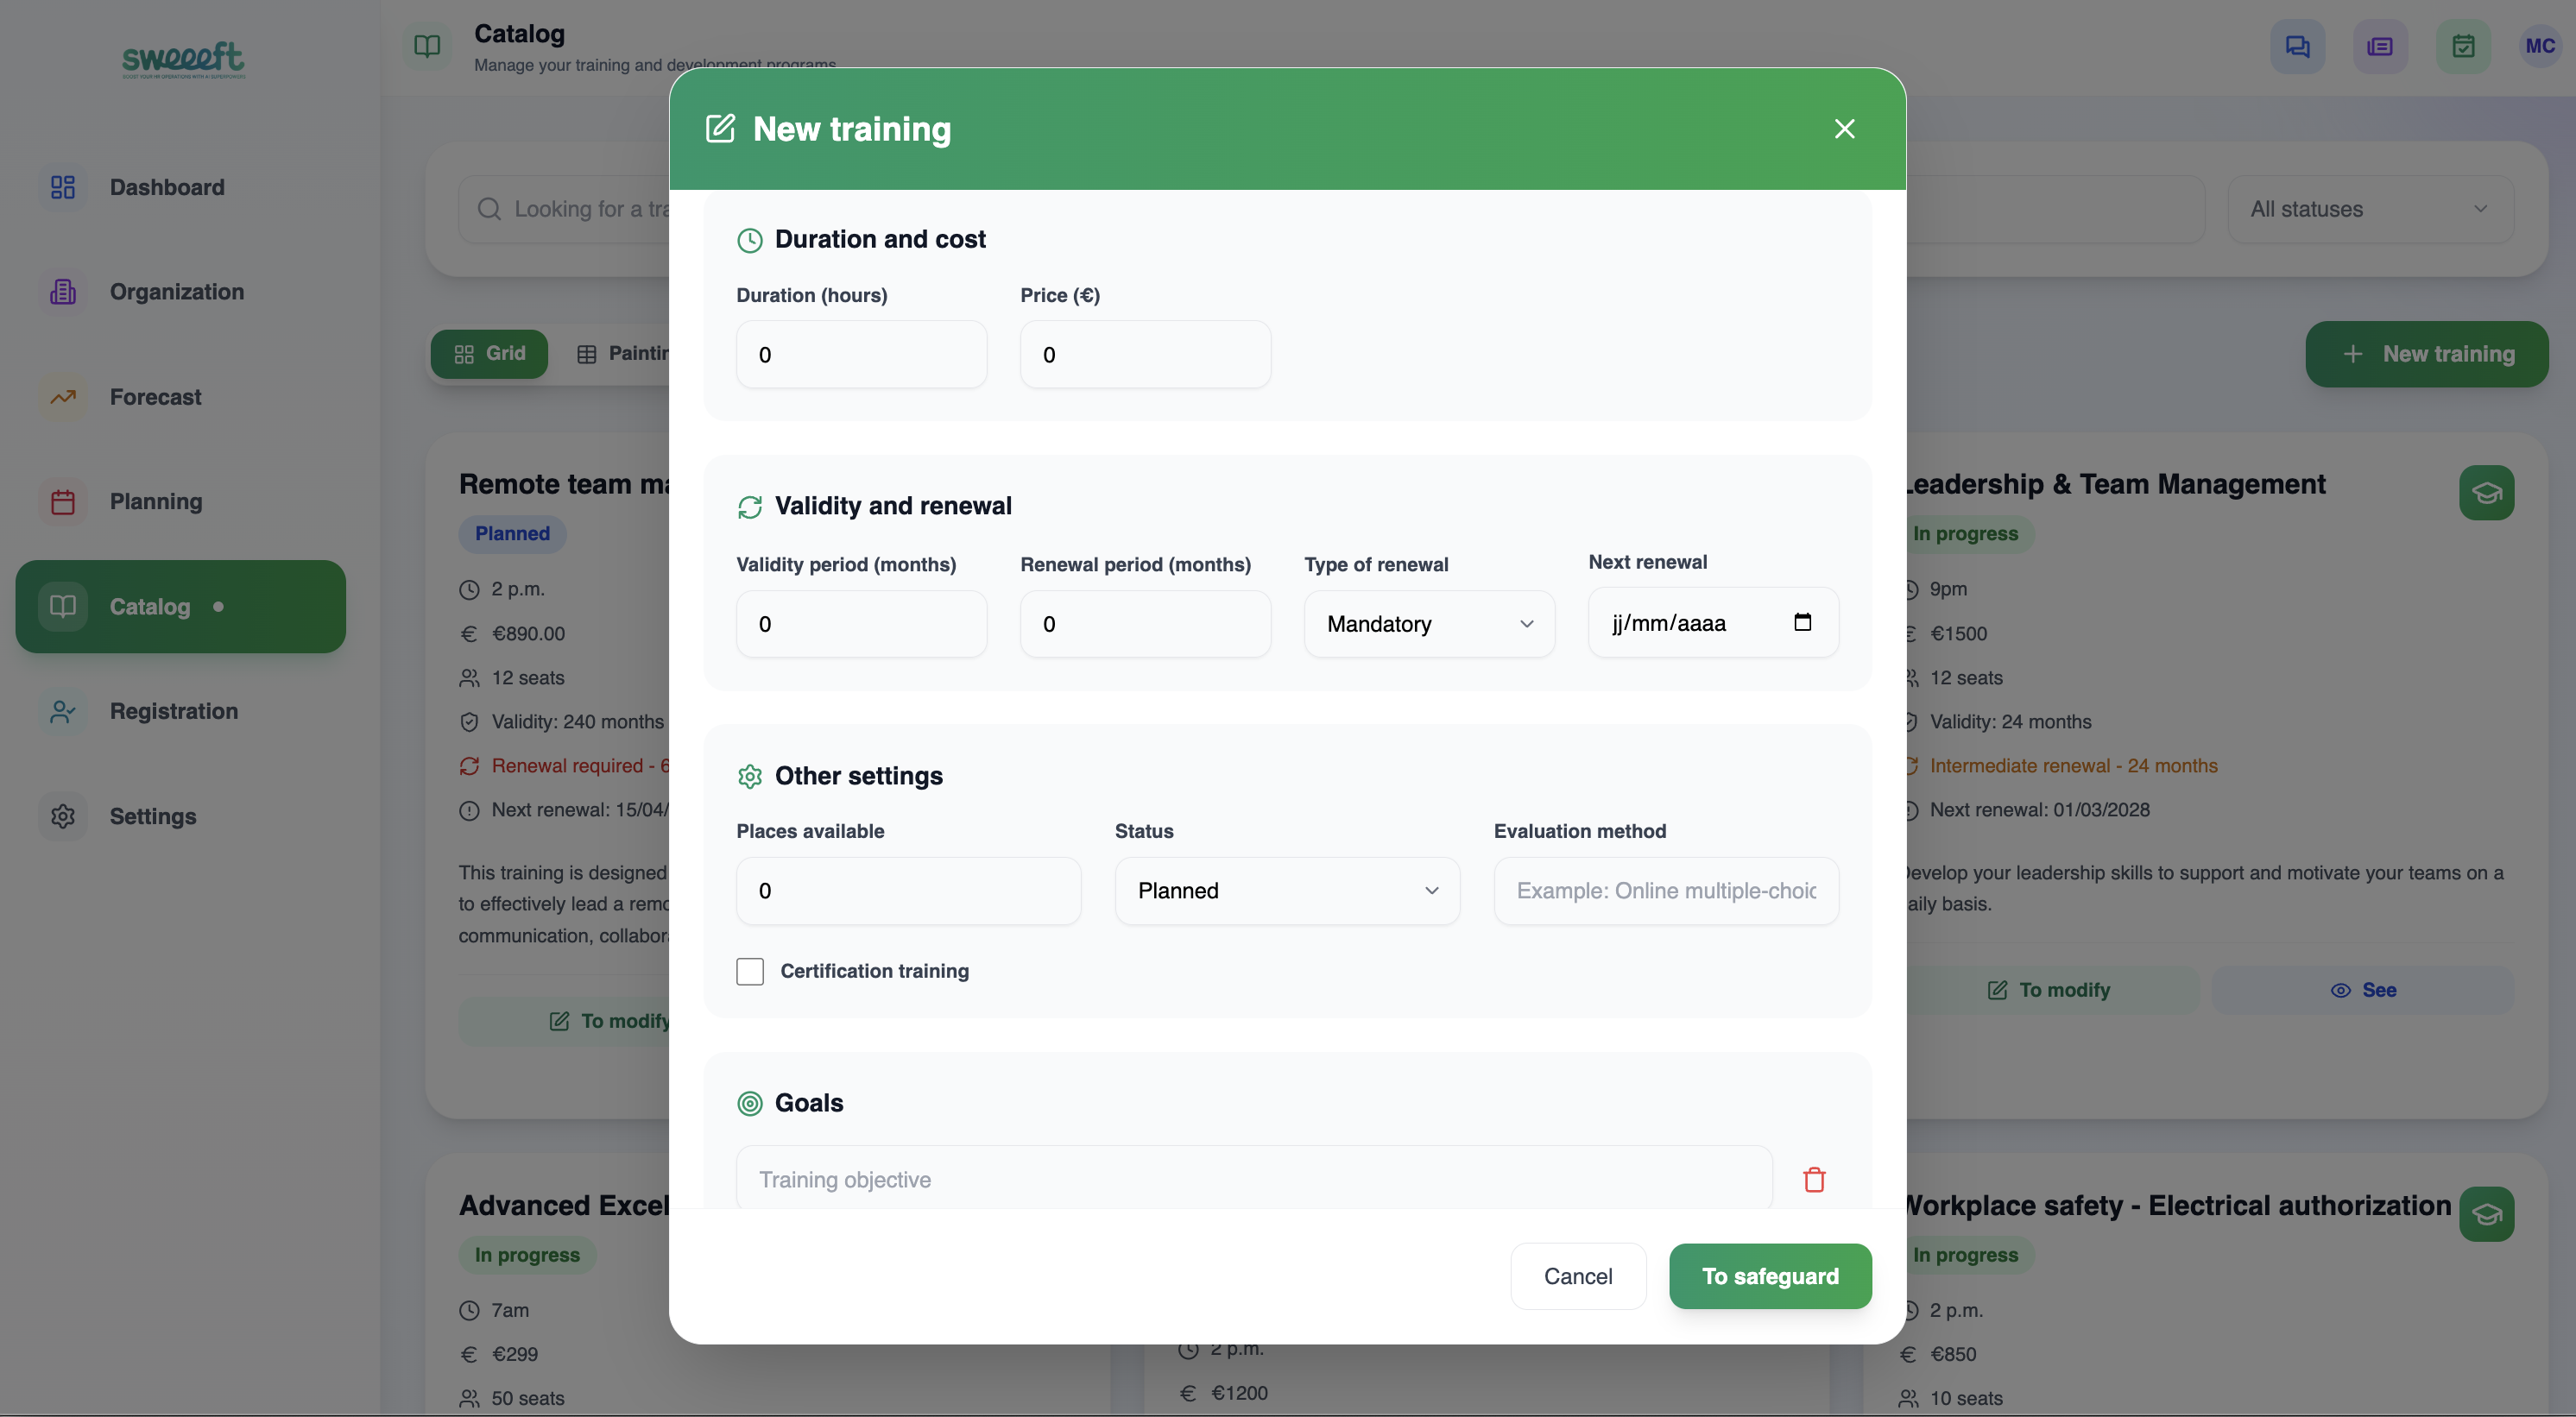Open the purple newsletter icon in the header
Viewport: 2576px width, 1417px height.
pos(2381,46)
